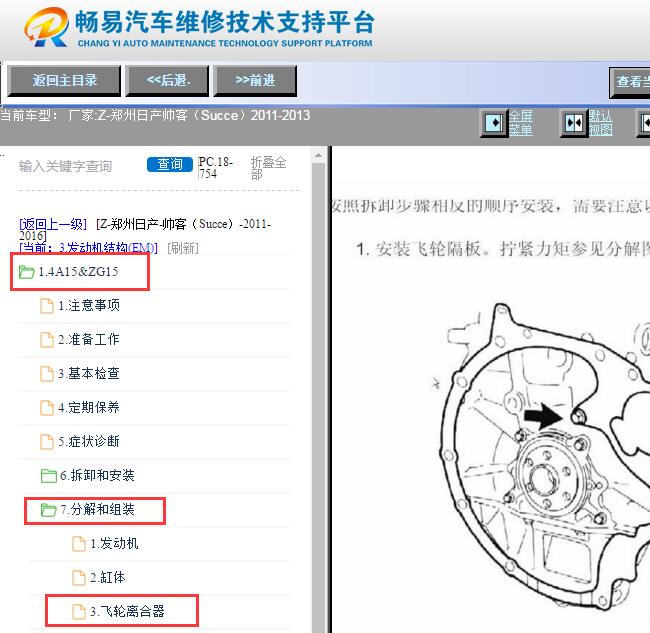Refresh the tree with 刷新
650x633 pixels.
(183, 248)
